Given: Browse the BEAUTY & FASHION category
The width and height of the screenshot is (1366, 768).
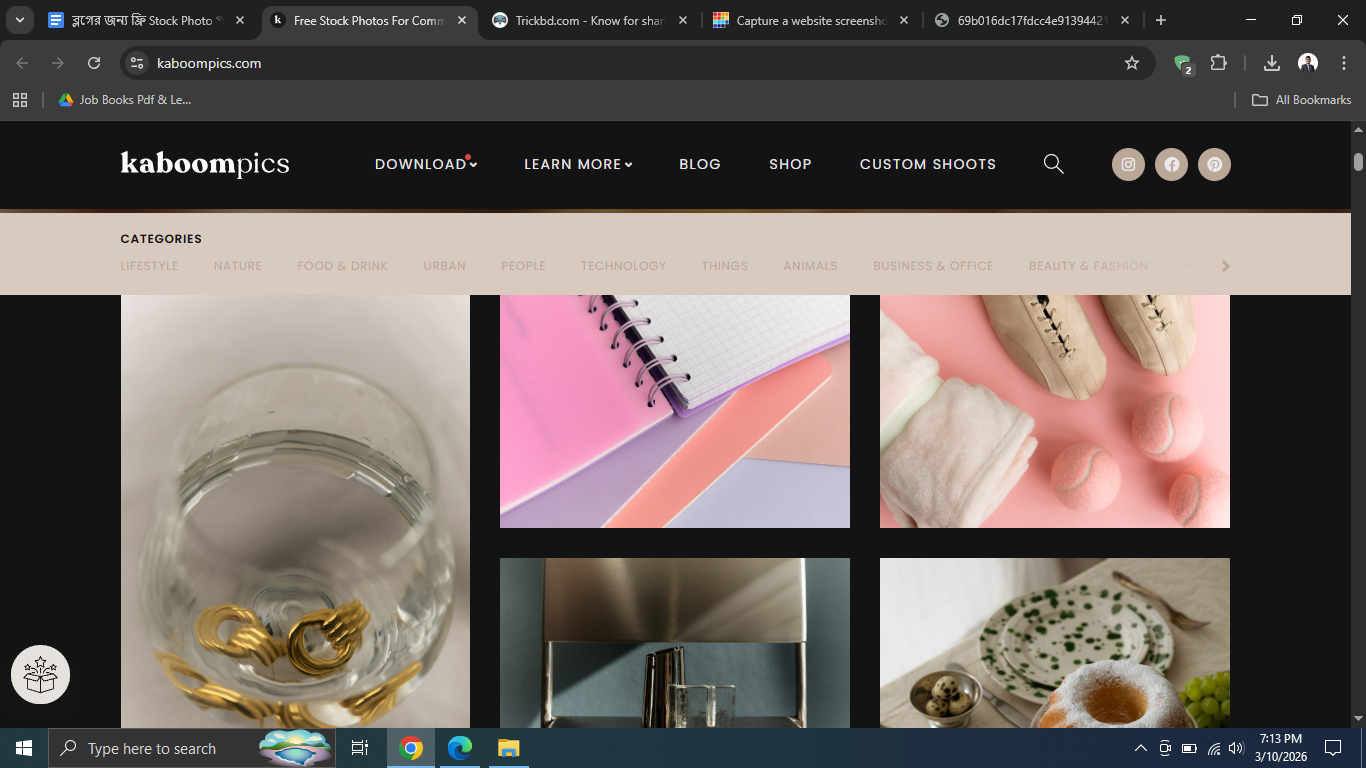Looking at the screenshot, I should pos(1088,266).
